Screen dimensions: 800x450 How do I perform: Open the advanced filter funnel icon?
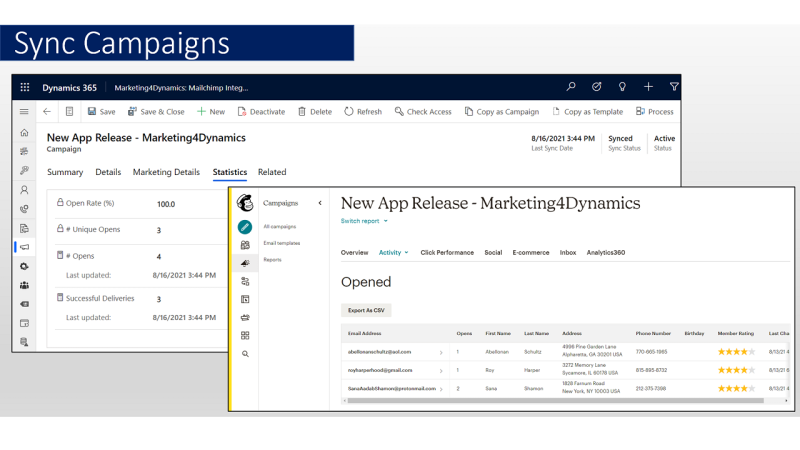[674, 87]
